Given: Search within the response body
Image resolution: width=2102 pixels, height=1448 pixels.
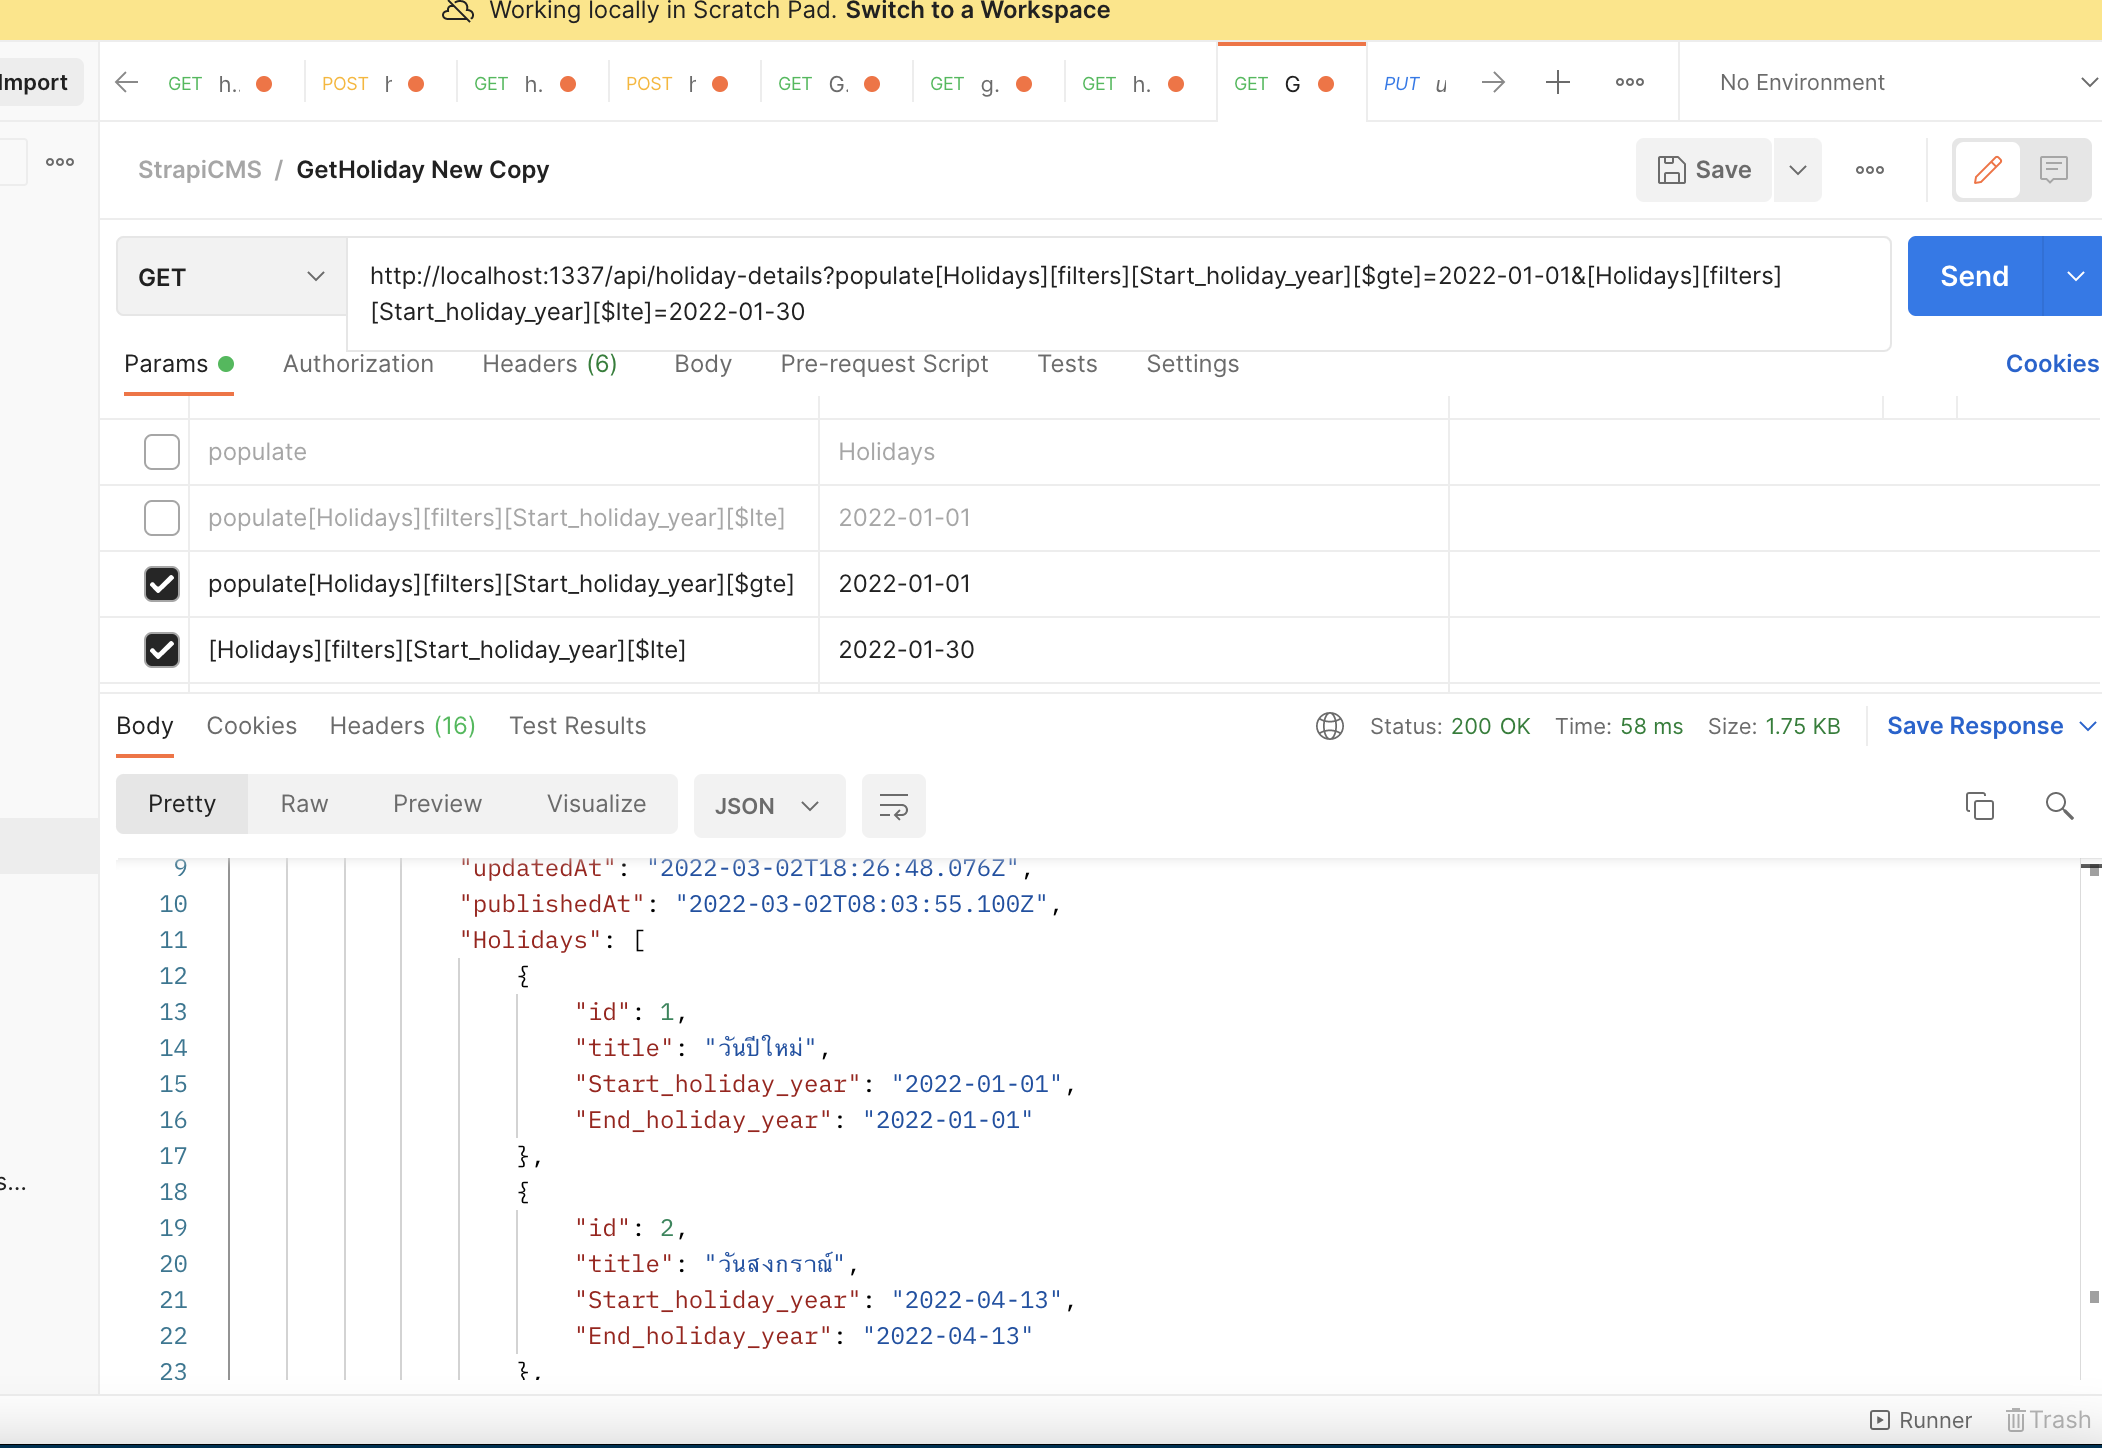Looking at the screenshot, I should (x=2059, y=805).
